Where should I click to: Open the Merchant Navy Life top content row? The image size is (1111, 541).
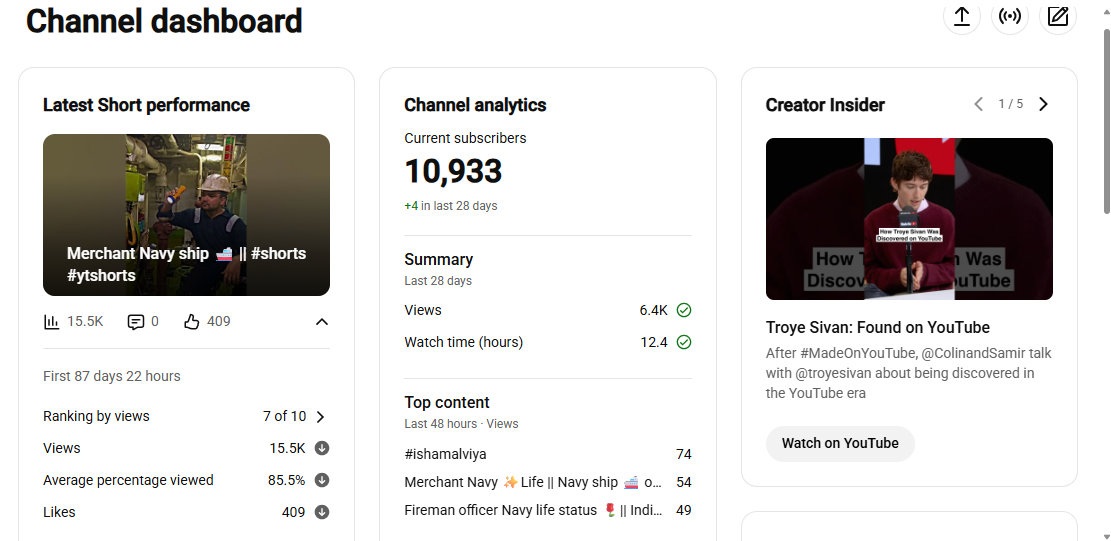click(548, 482)
